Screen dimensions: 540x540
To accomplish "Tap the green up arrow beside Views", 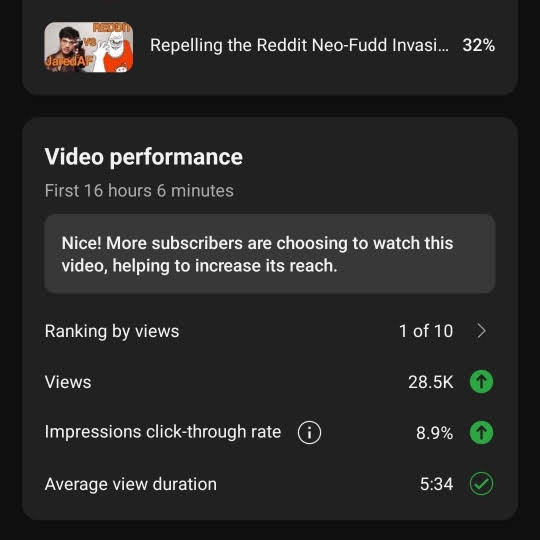I will [481, 382].
